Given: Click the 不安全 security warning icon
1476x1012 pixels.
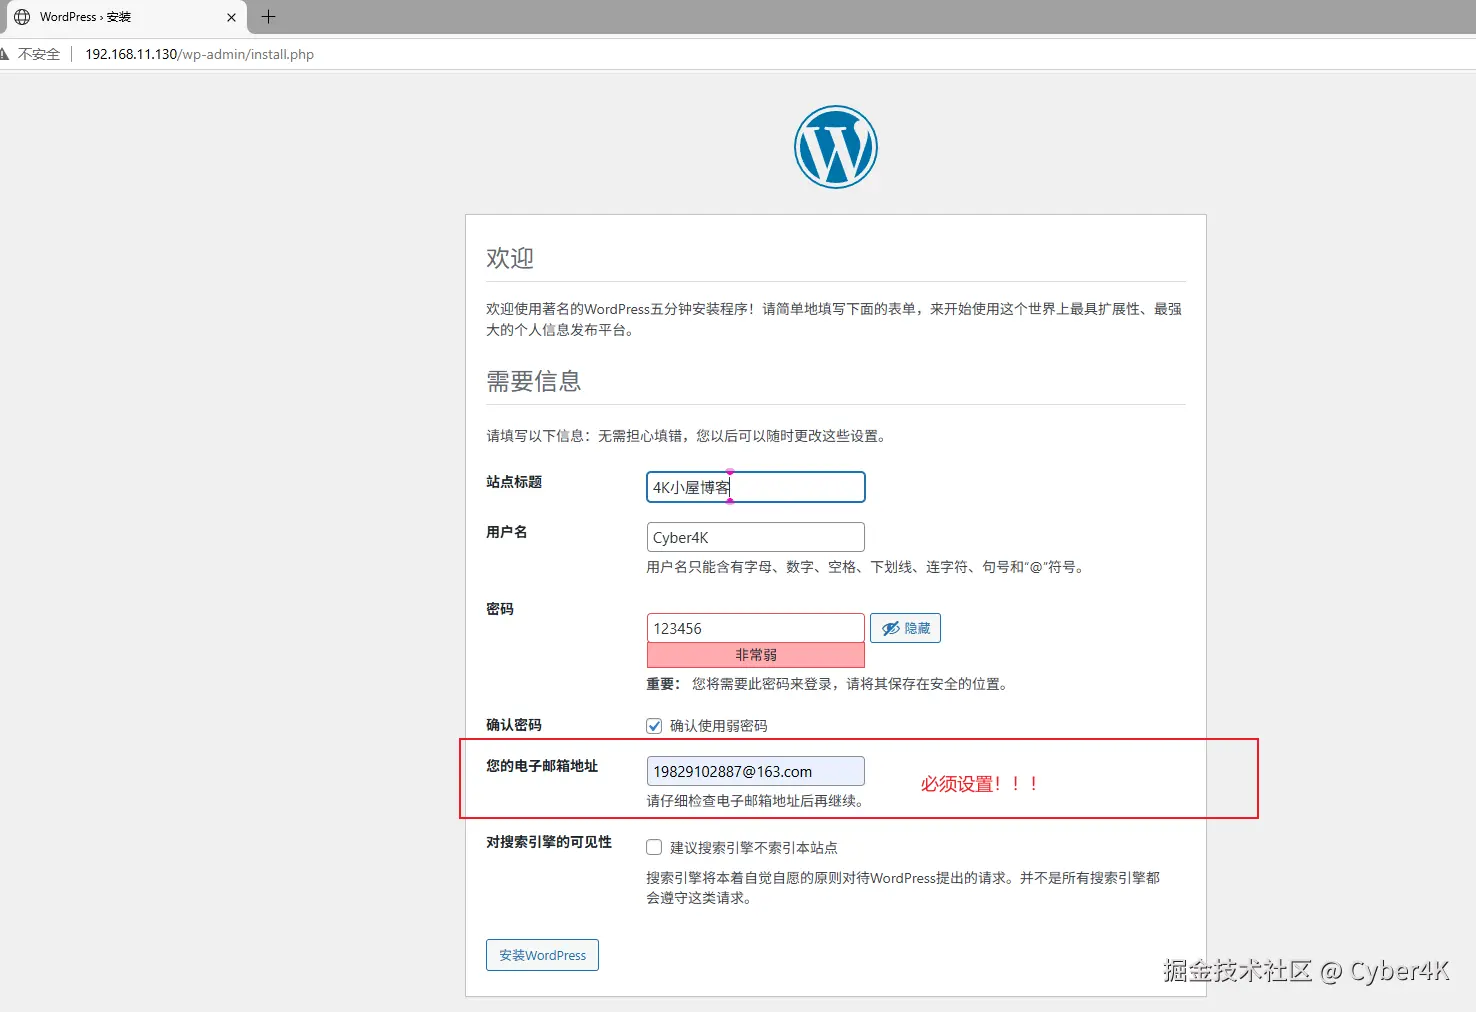Looking at the screenshot, I should 5,54.
